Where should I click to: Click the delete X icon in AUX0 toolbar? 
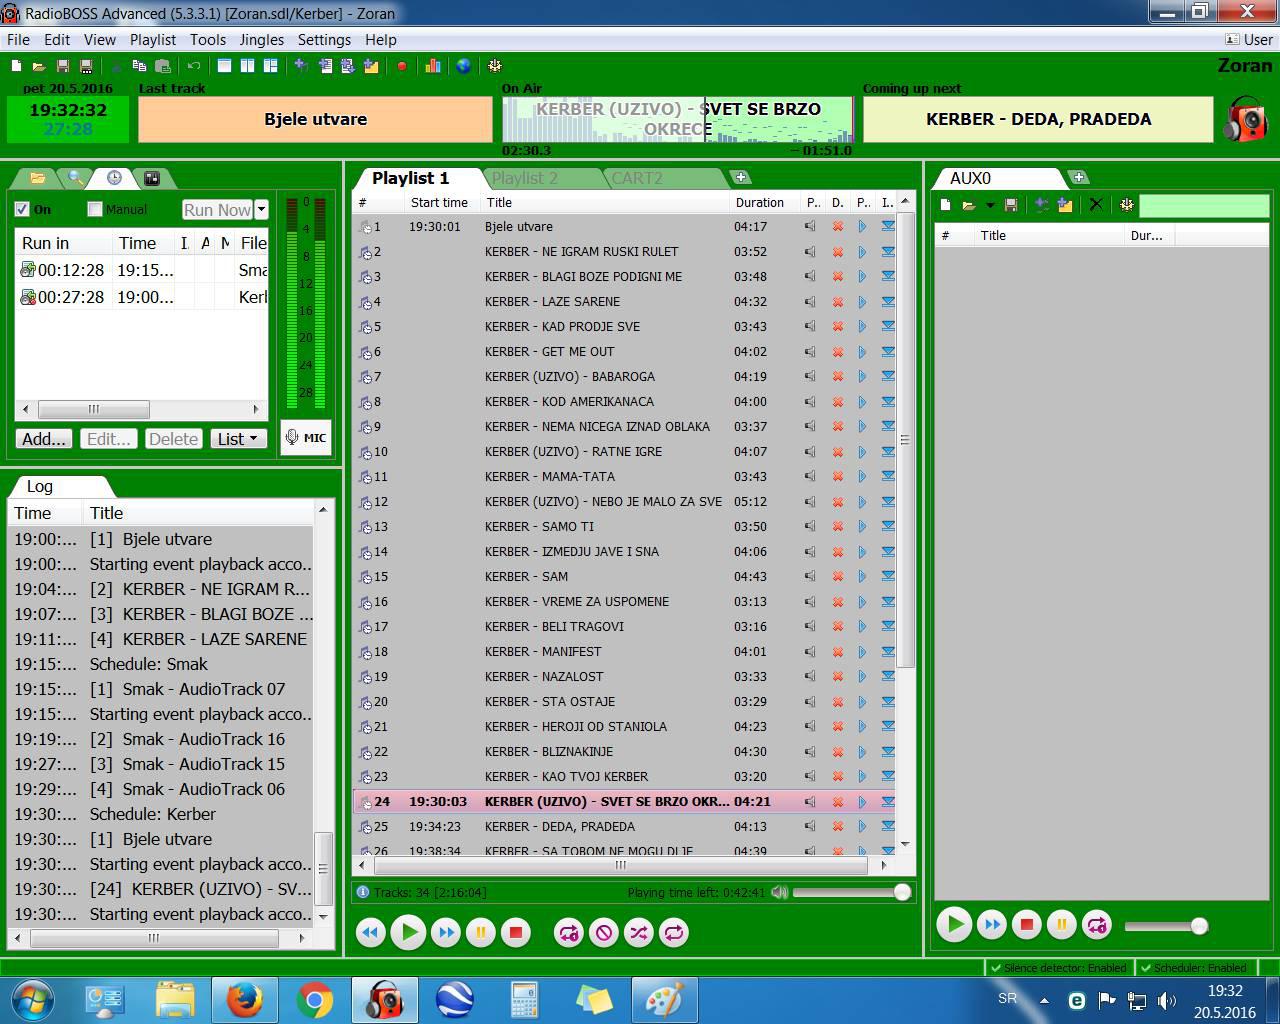point(1096,204)
